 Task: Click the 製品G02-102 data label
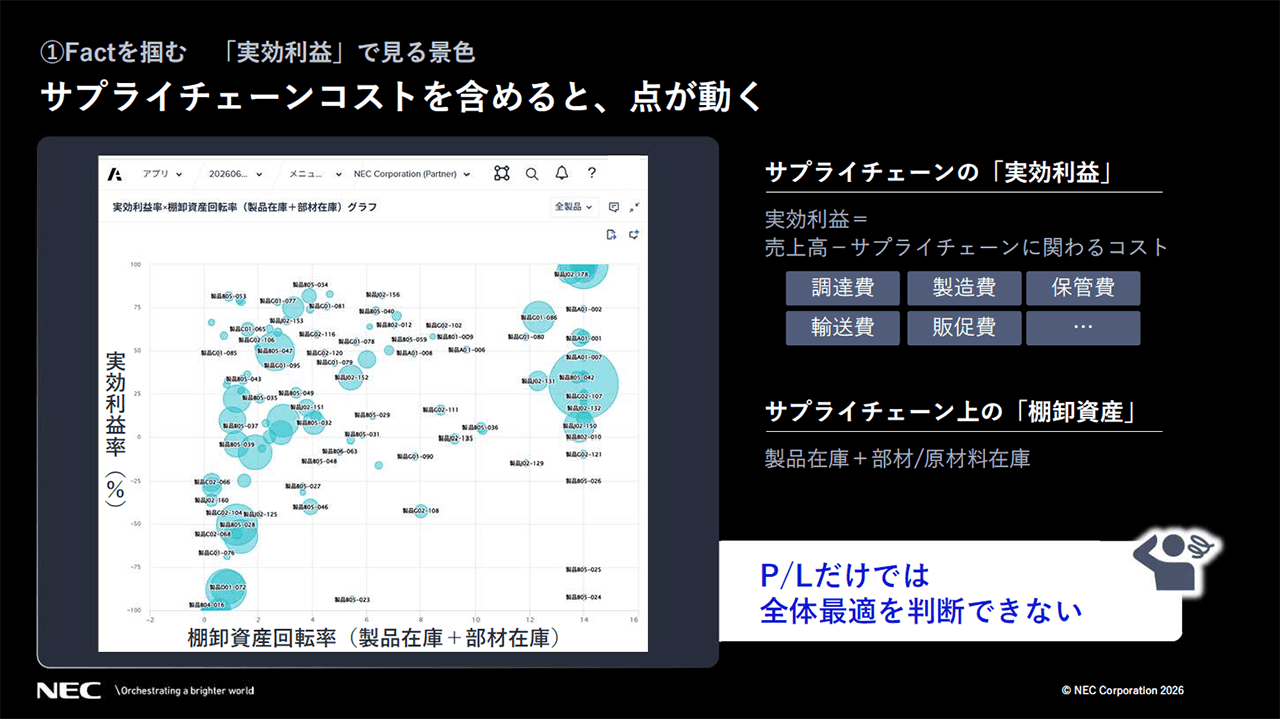[443, 325]
